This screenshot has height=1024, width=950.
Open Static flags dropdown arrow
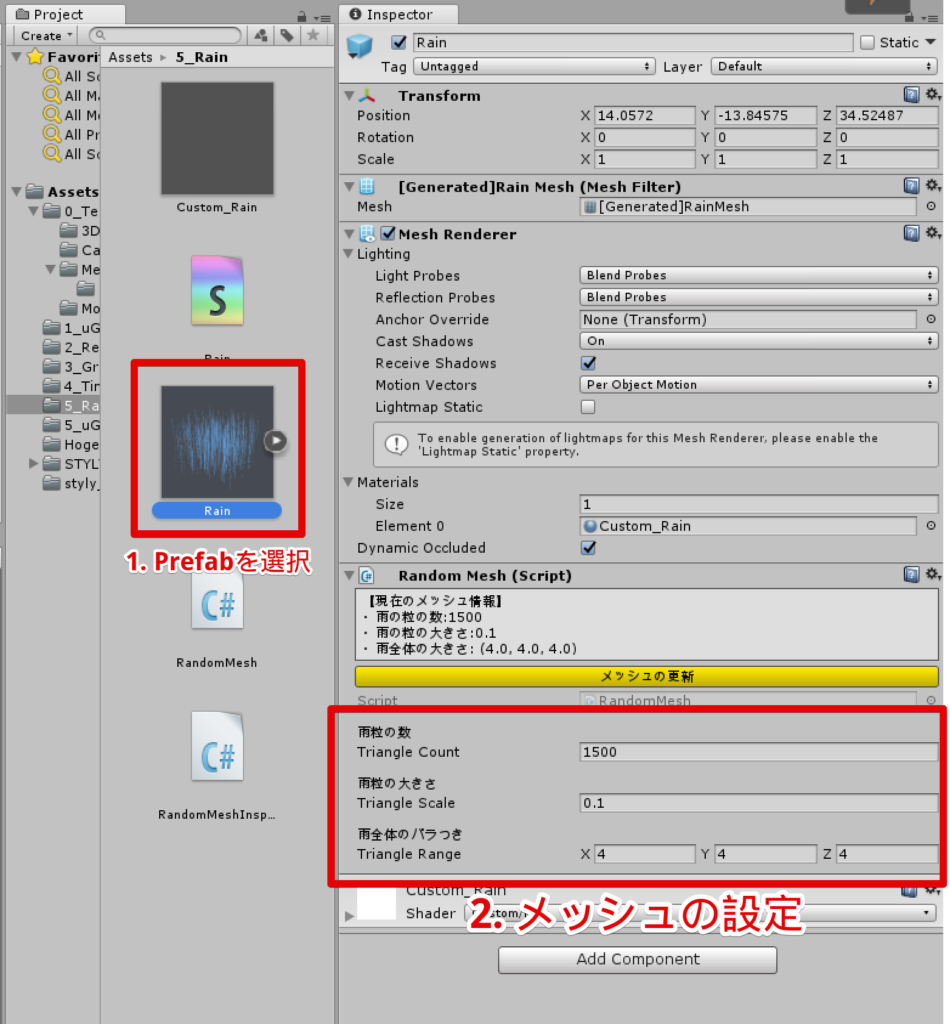click(x=930, y=42)
